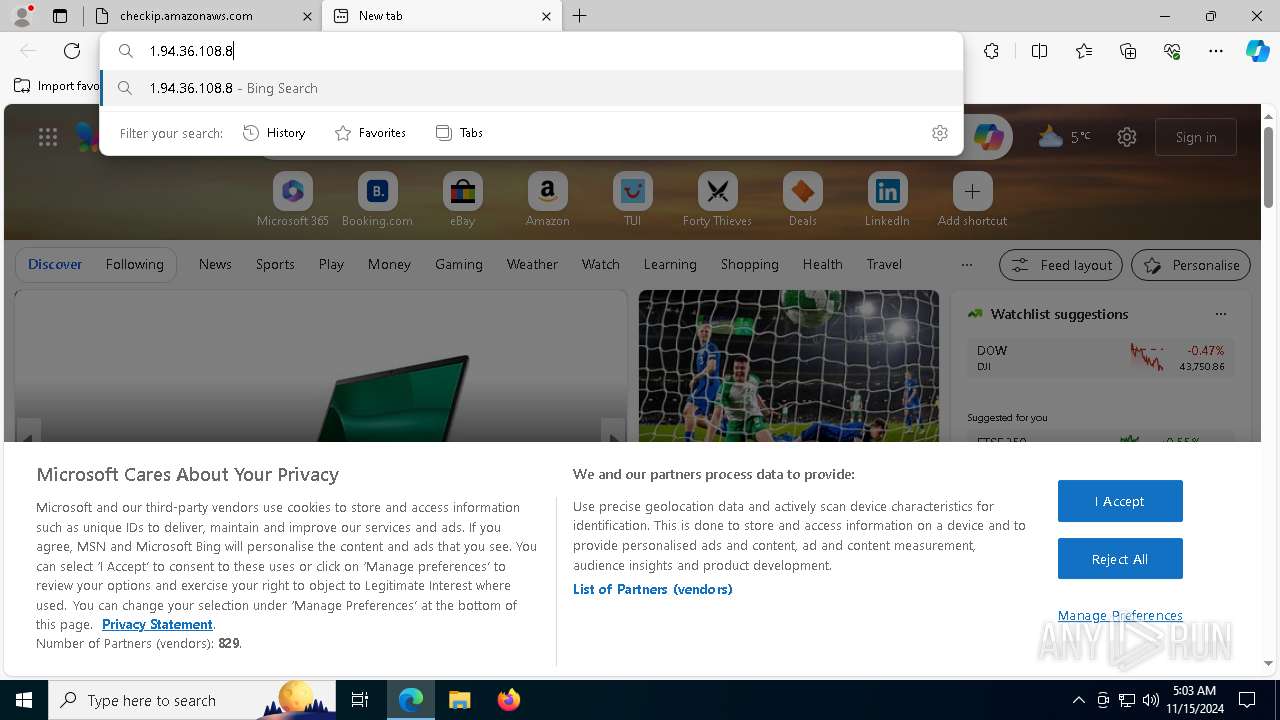
Task: Expand more feed categories ellipsis
Action: click(966, 265)
